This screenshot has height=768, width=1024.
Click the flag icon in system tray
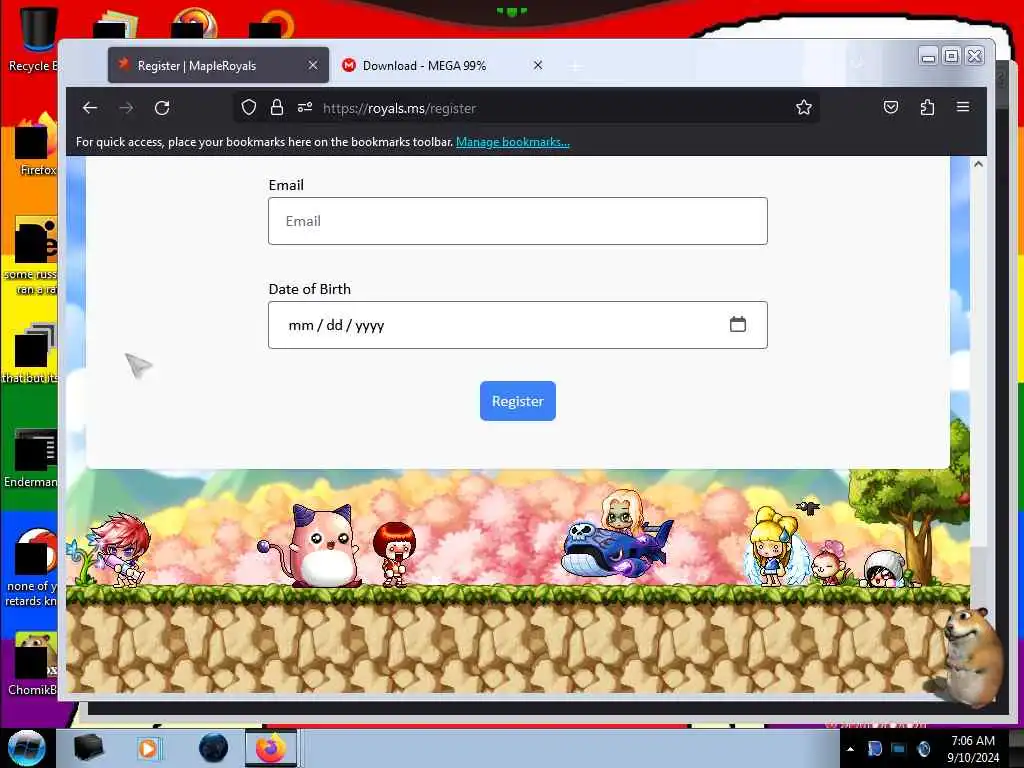pos(874,748)
